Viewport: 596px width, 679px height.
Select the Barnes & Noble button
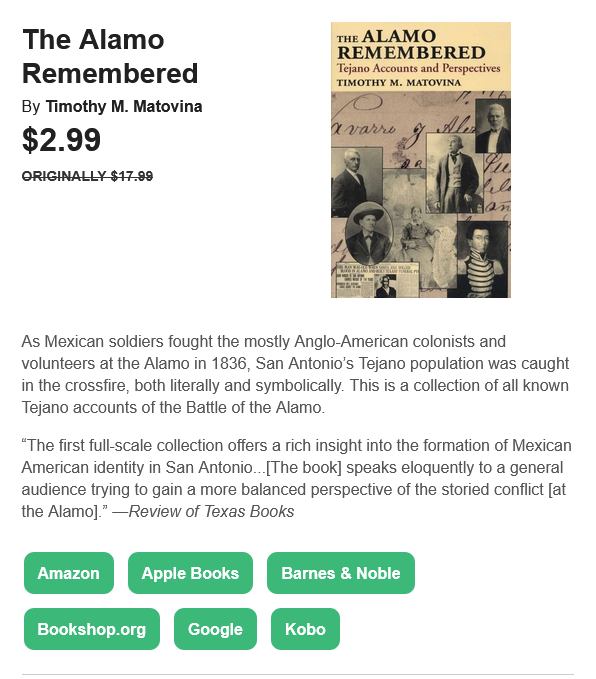click(x=341, y=573)
